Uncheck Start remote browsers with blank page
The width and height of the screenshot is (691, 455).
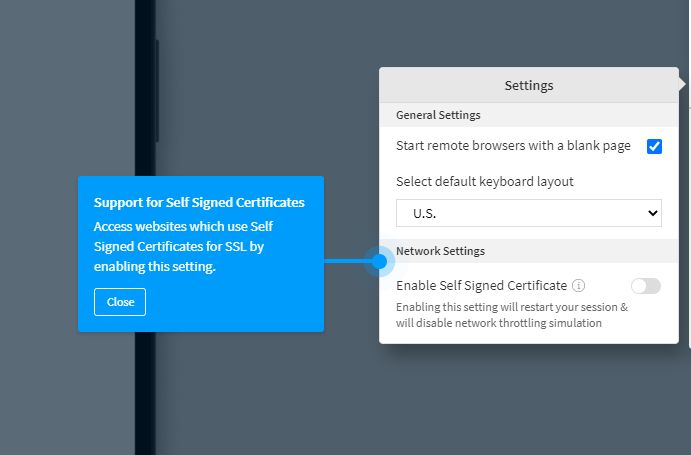pos(654,146)
